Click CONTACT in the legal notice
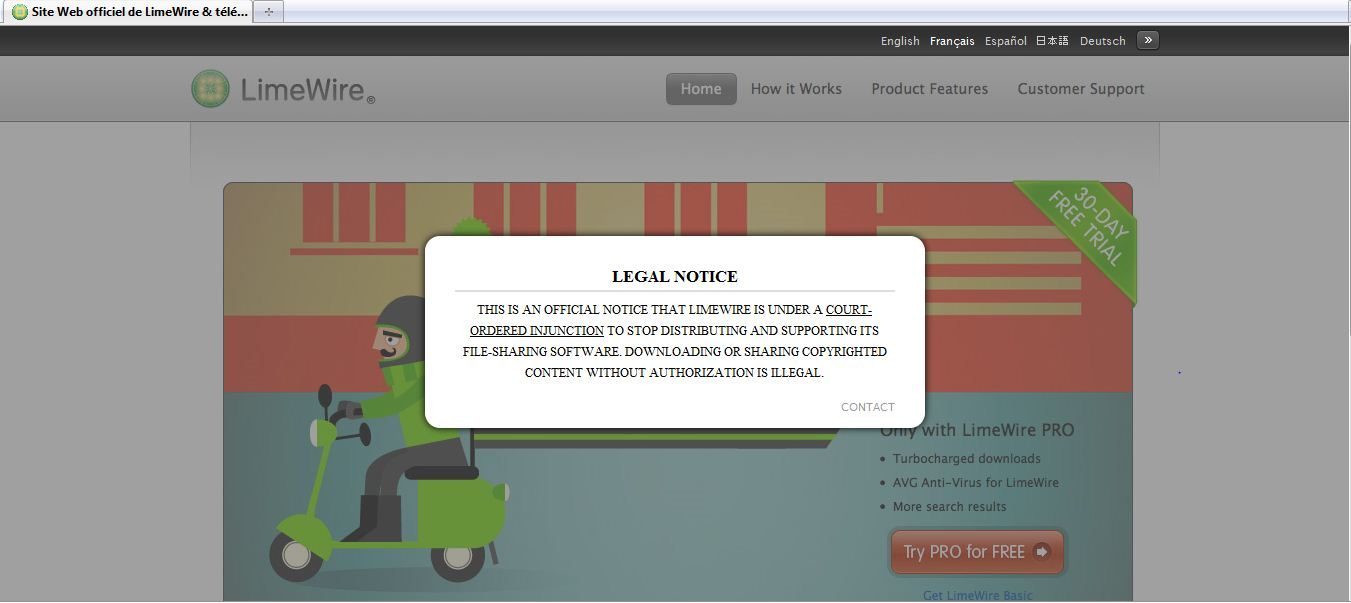The image size is (1351, 603). (867, 407)
